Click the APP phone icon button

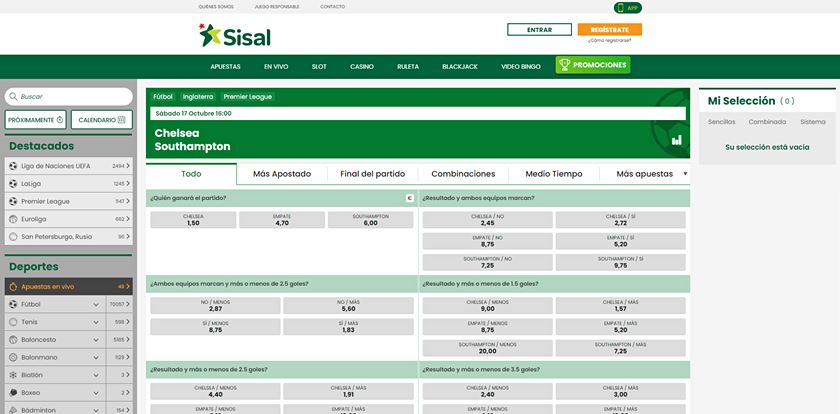coord(628,8)
